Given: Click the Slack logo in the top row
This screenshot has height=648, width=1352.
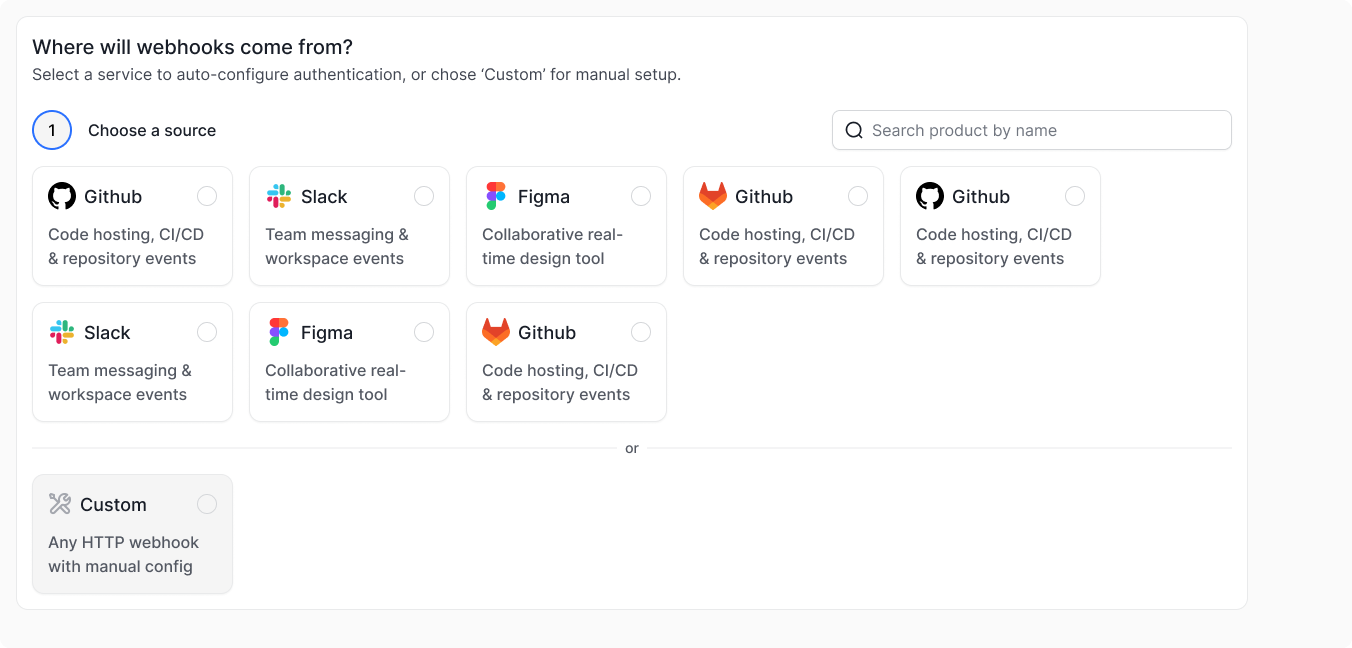Looking at the screenshot, I should click(x=279, y=196).
